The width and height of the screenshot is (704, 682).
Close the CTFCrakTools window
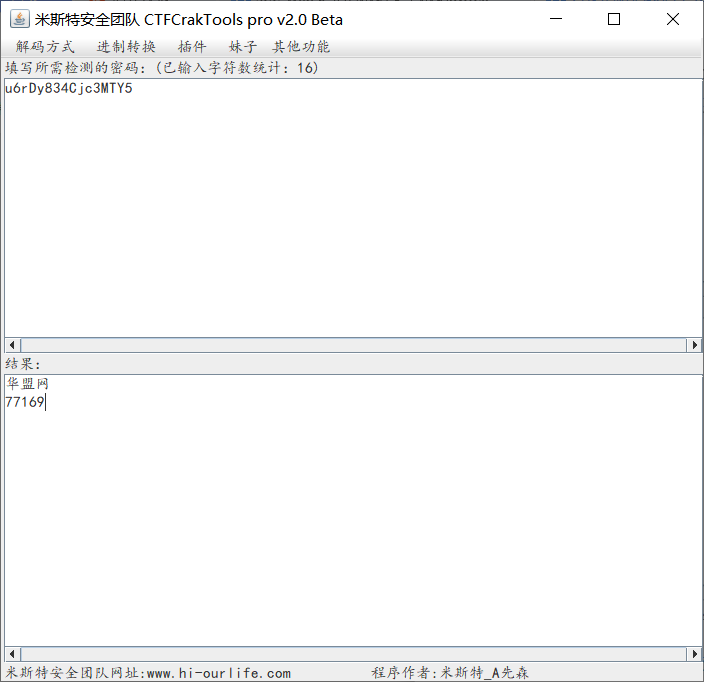pos(673,19)
